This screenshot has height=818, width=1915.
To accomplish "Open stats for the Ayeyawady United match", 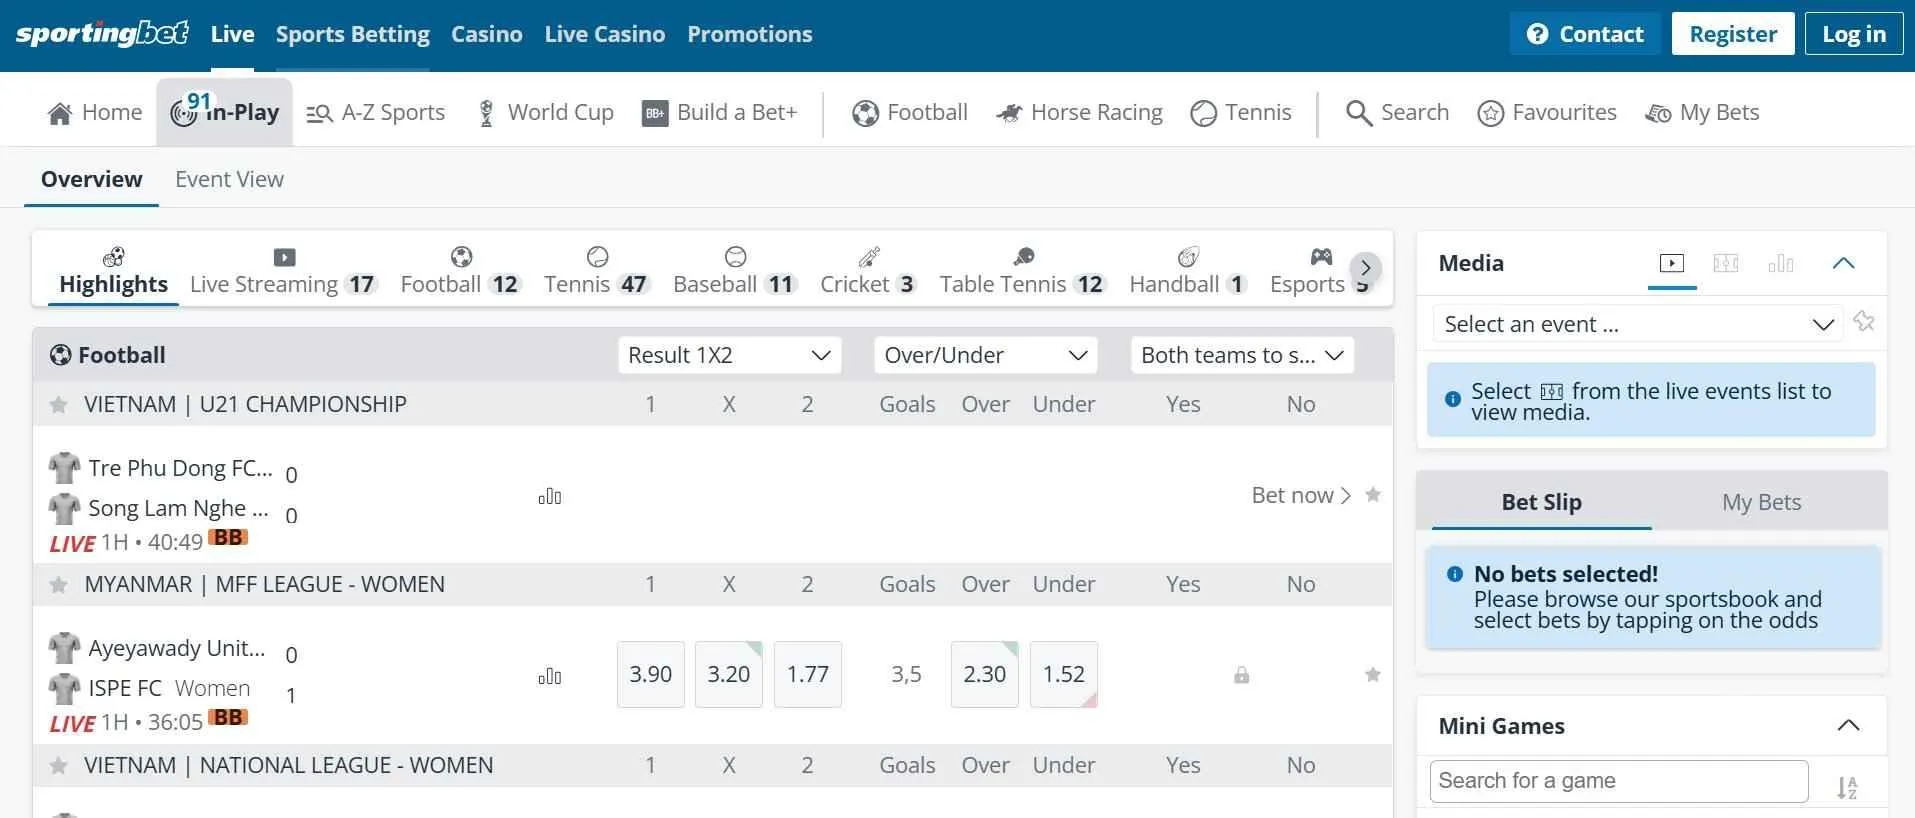I will (x=550, y=677).
